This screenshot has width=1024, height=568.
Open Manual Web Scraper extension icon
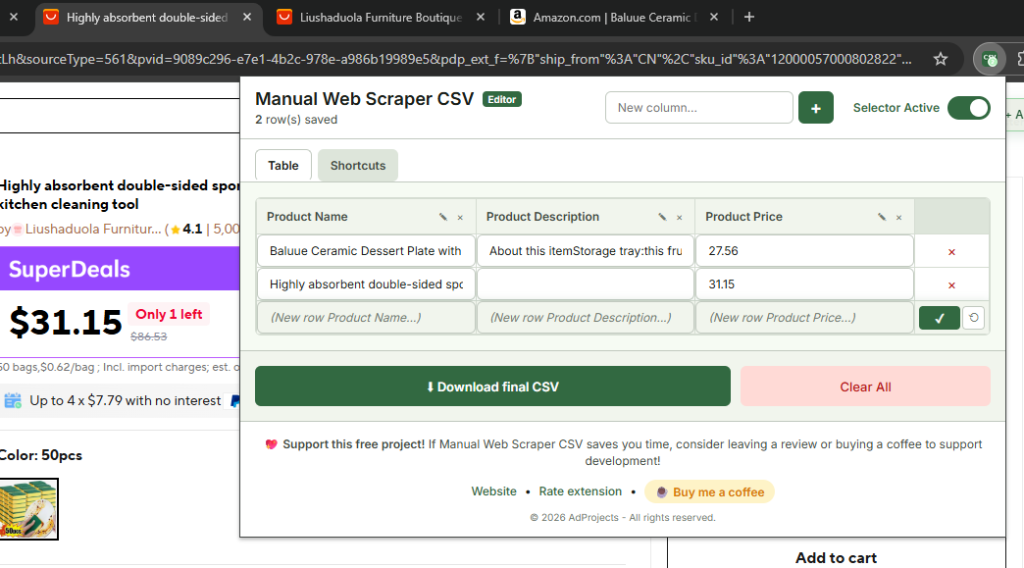click(x=990, y=59)
